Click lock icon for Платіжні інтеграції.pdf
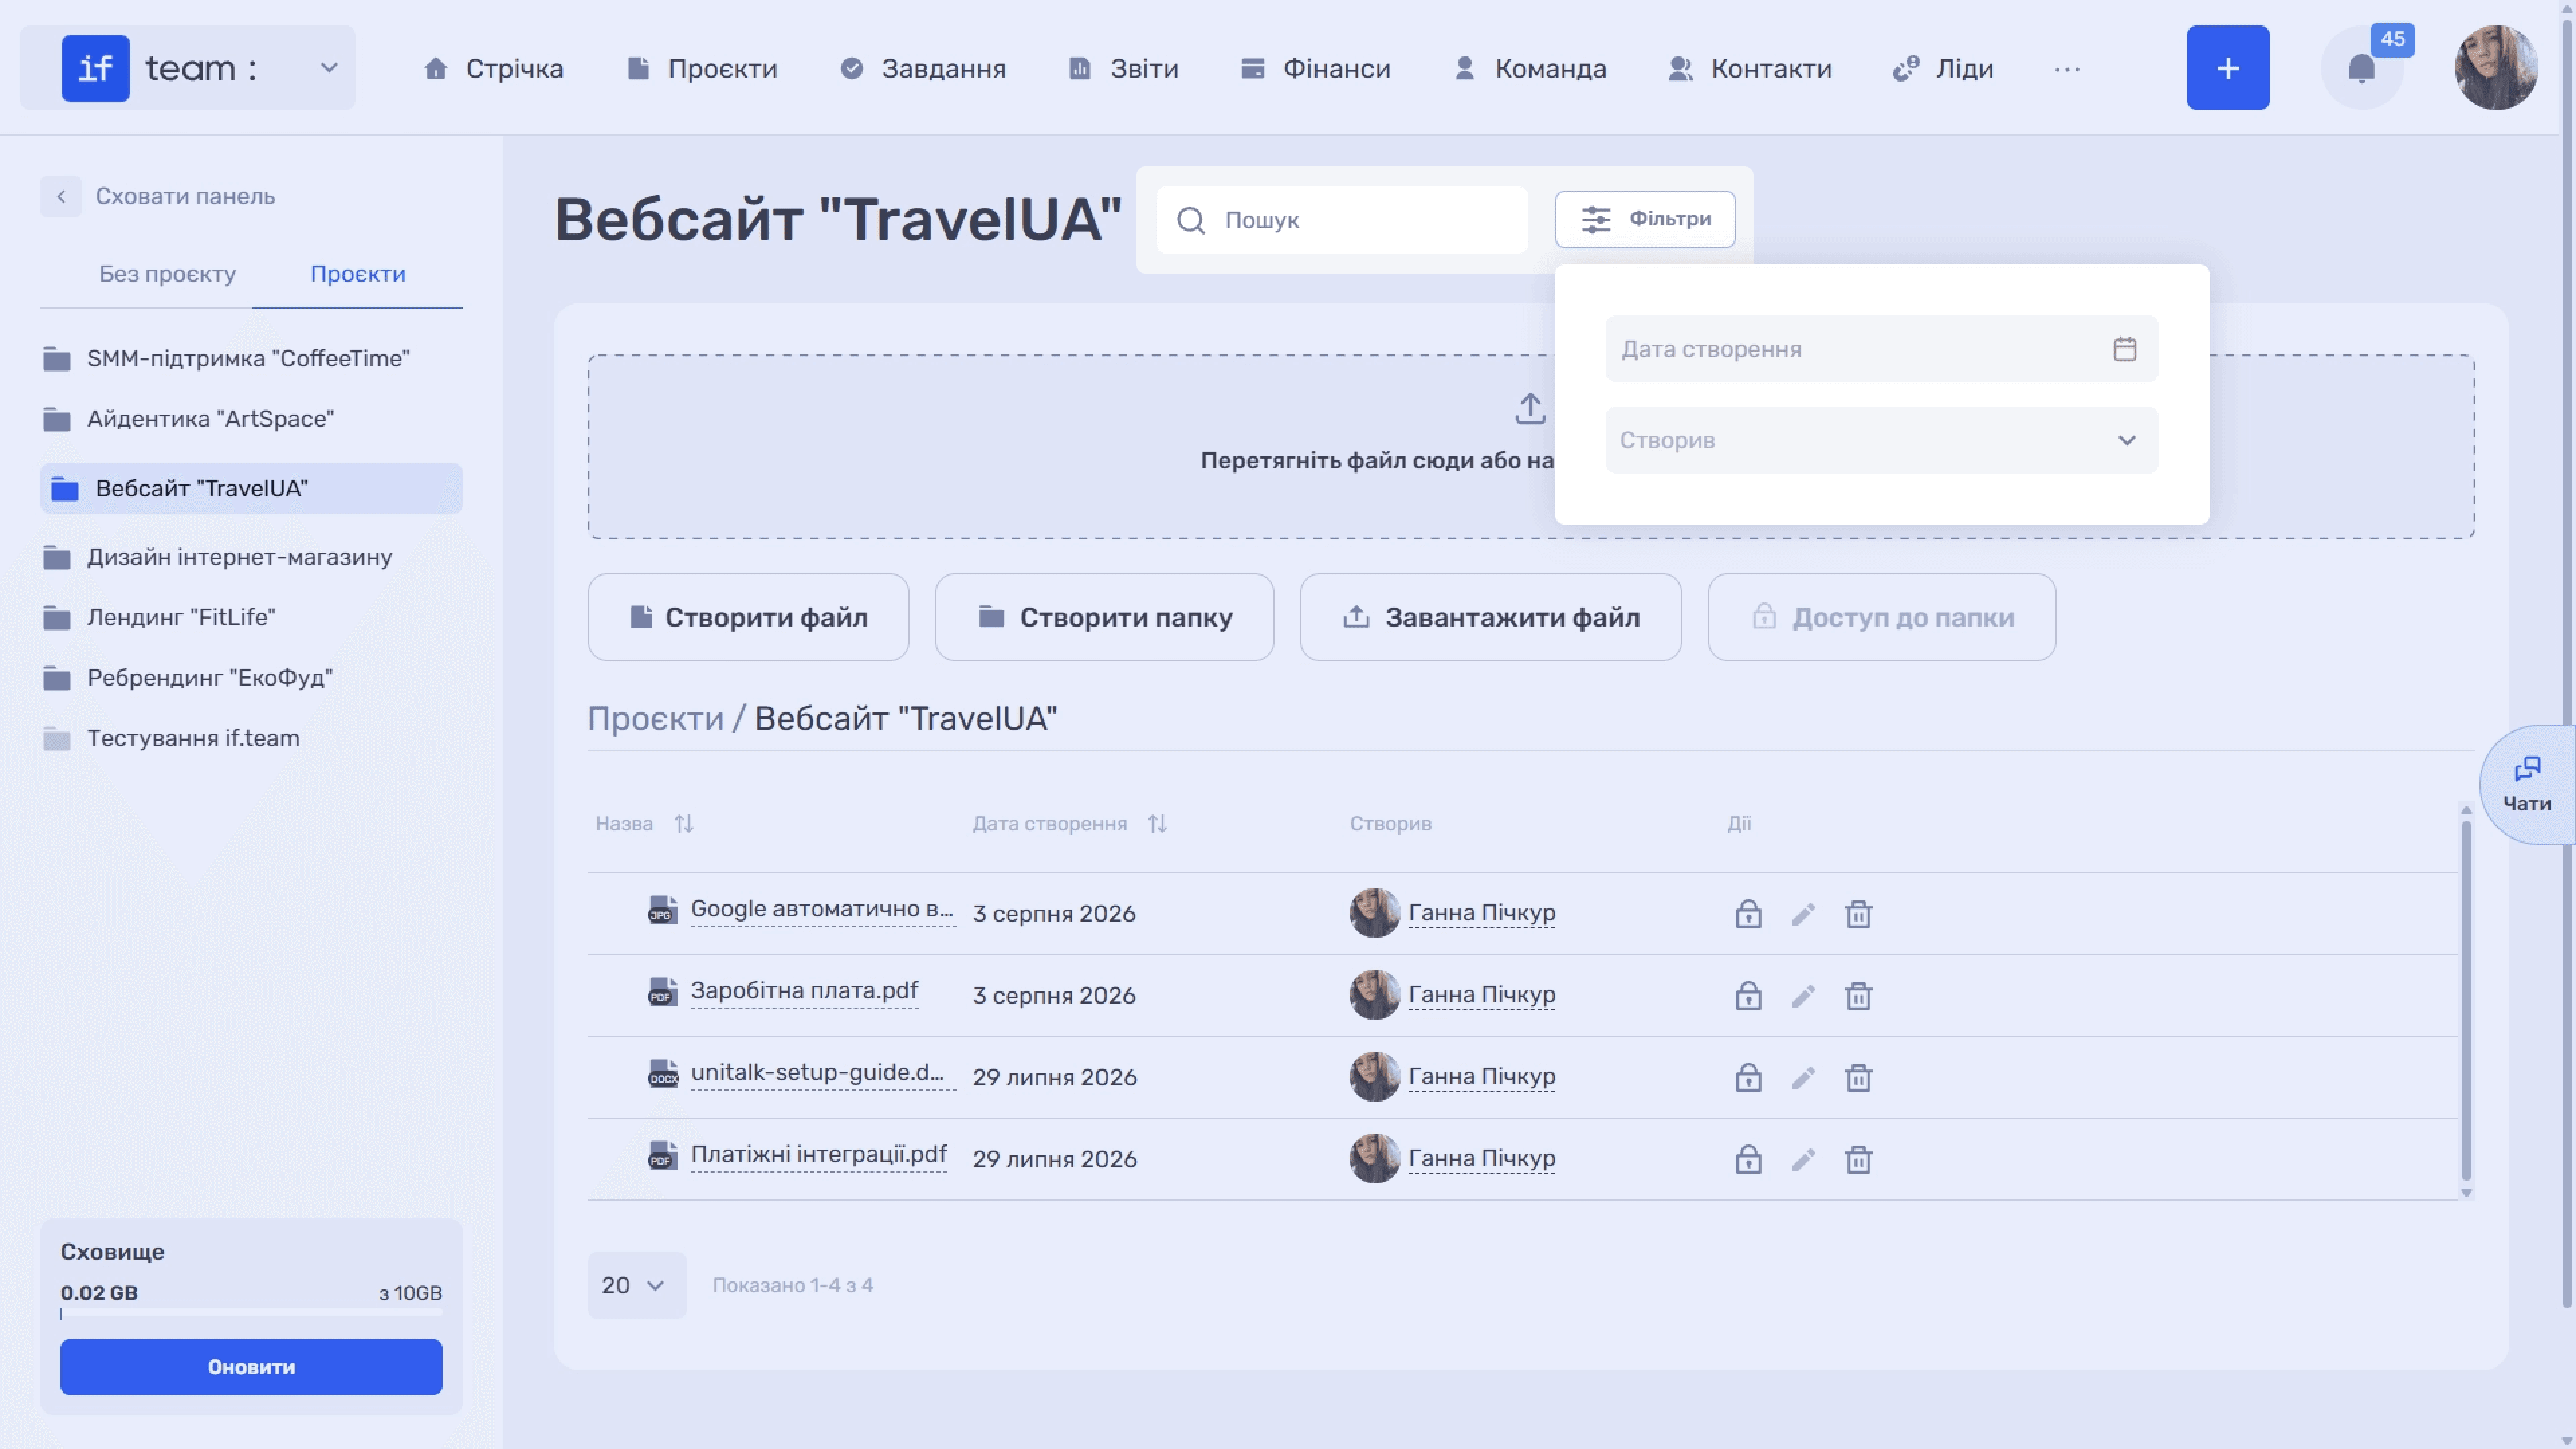Screen dimensions: 2576x1449 pyautogui.click(x=1748, y=1159)
